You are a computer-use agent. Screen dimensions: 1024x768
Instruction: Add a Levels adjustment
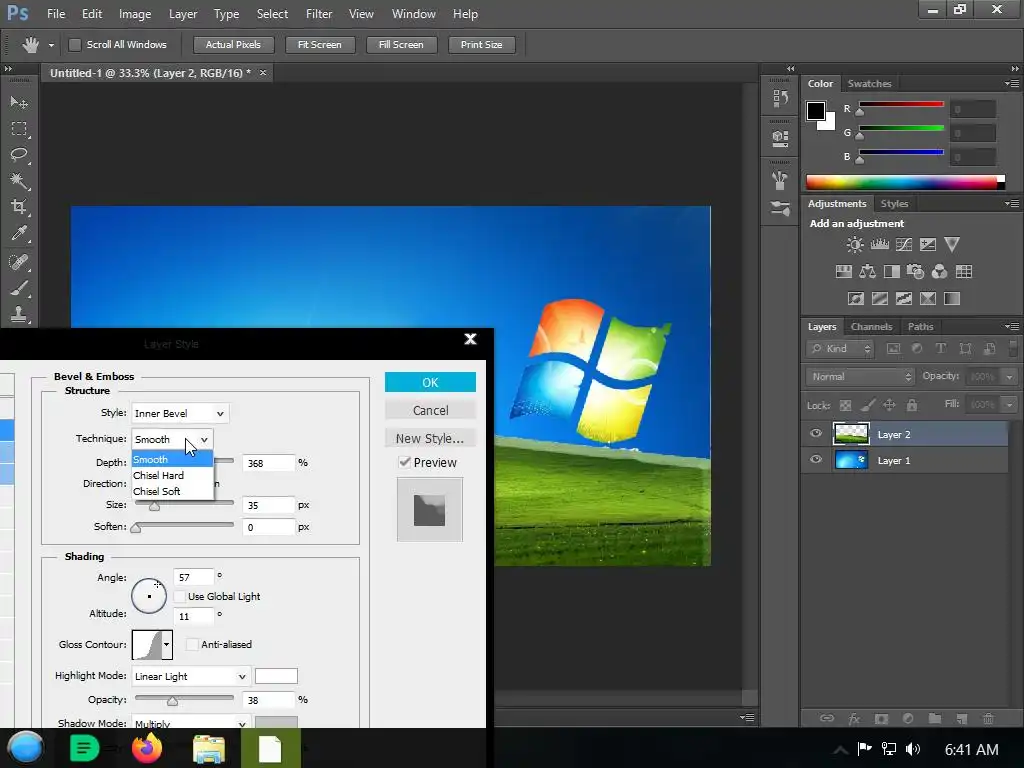click(880, 245)
